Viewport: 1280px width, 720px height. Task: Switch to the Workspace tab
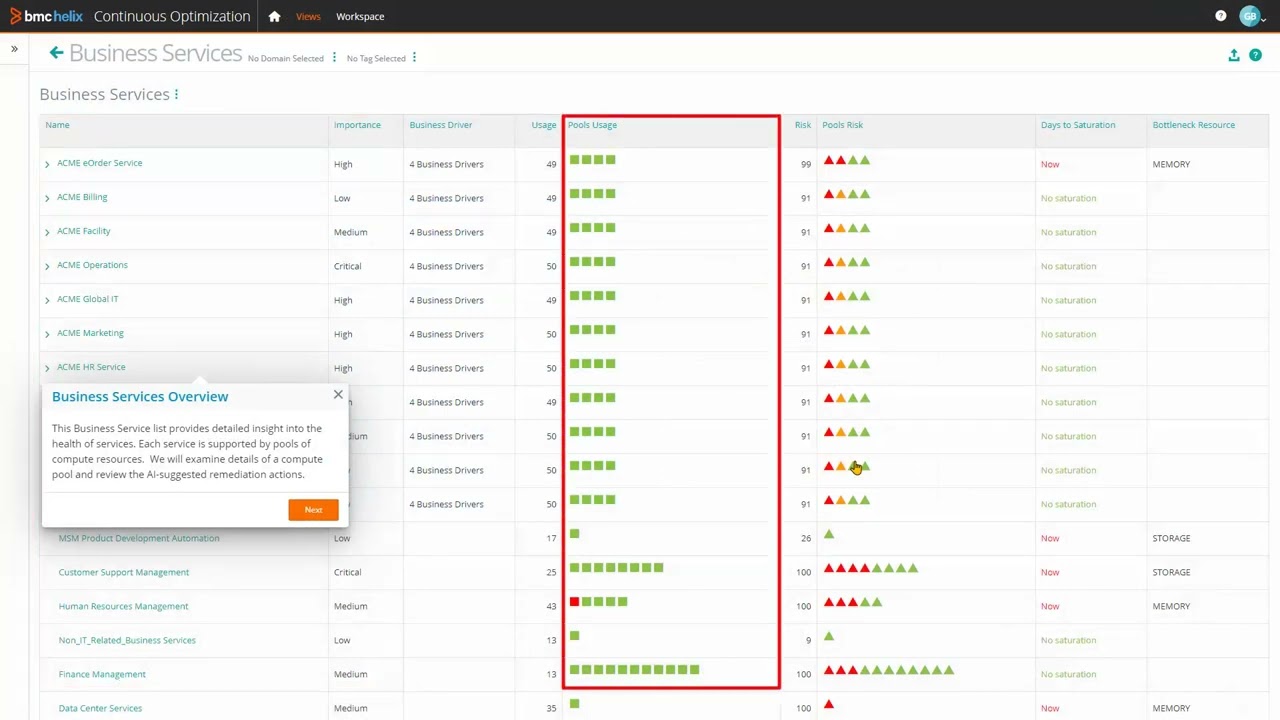pos(360,16)
